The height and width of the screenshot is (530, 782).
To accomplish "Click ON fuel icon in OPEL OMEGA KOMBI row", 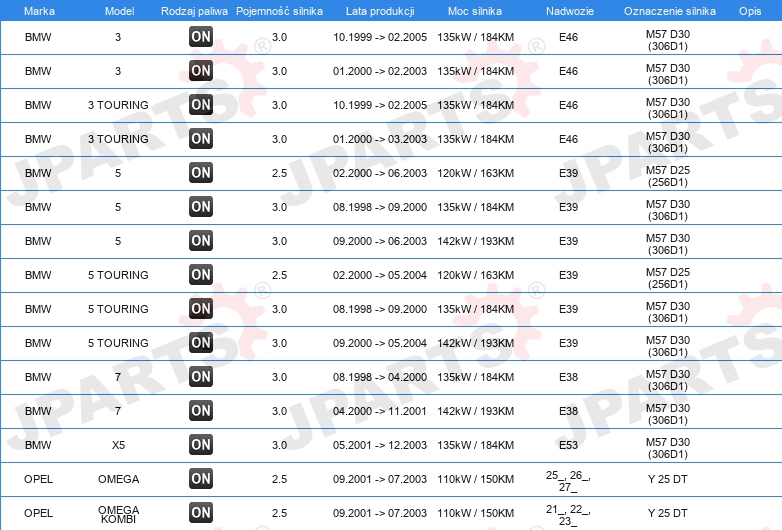I will coord(201,512).
